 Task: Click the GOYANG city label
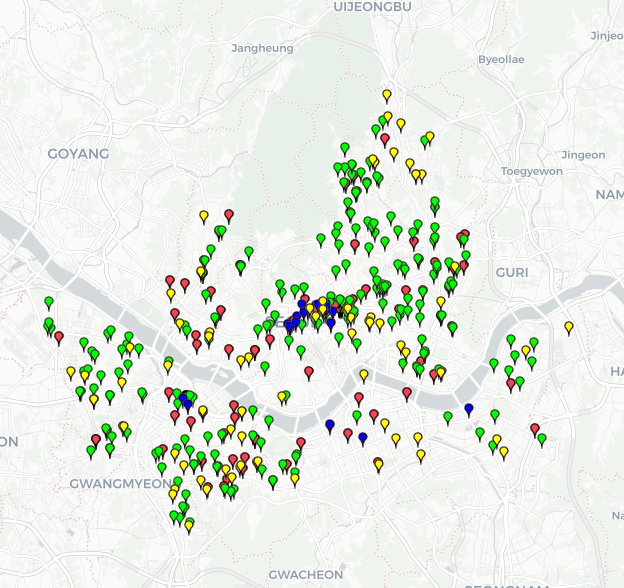[78, 154]
